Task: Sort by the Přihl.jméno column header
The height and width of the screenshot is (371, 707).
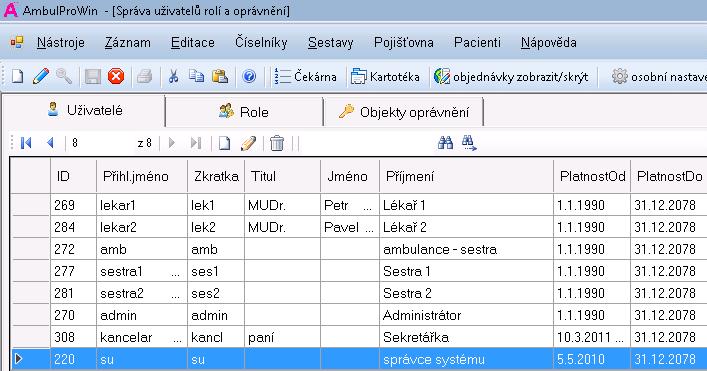Action: coord(142,176)
